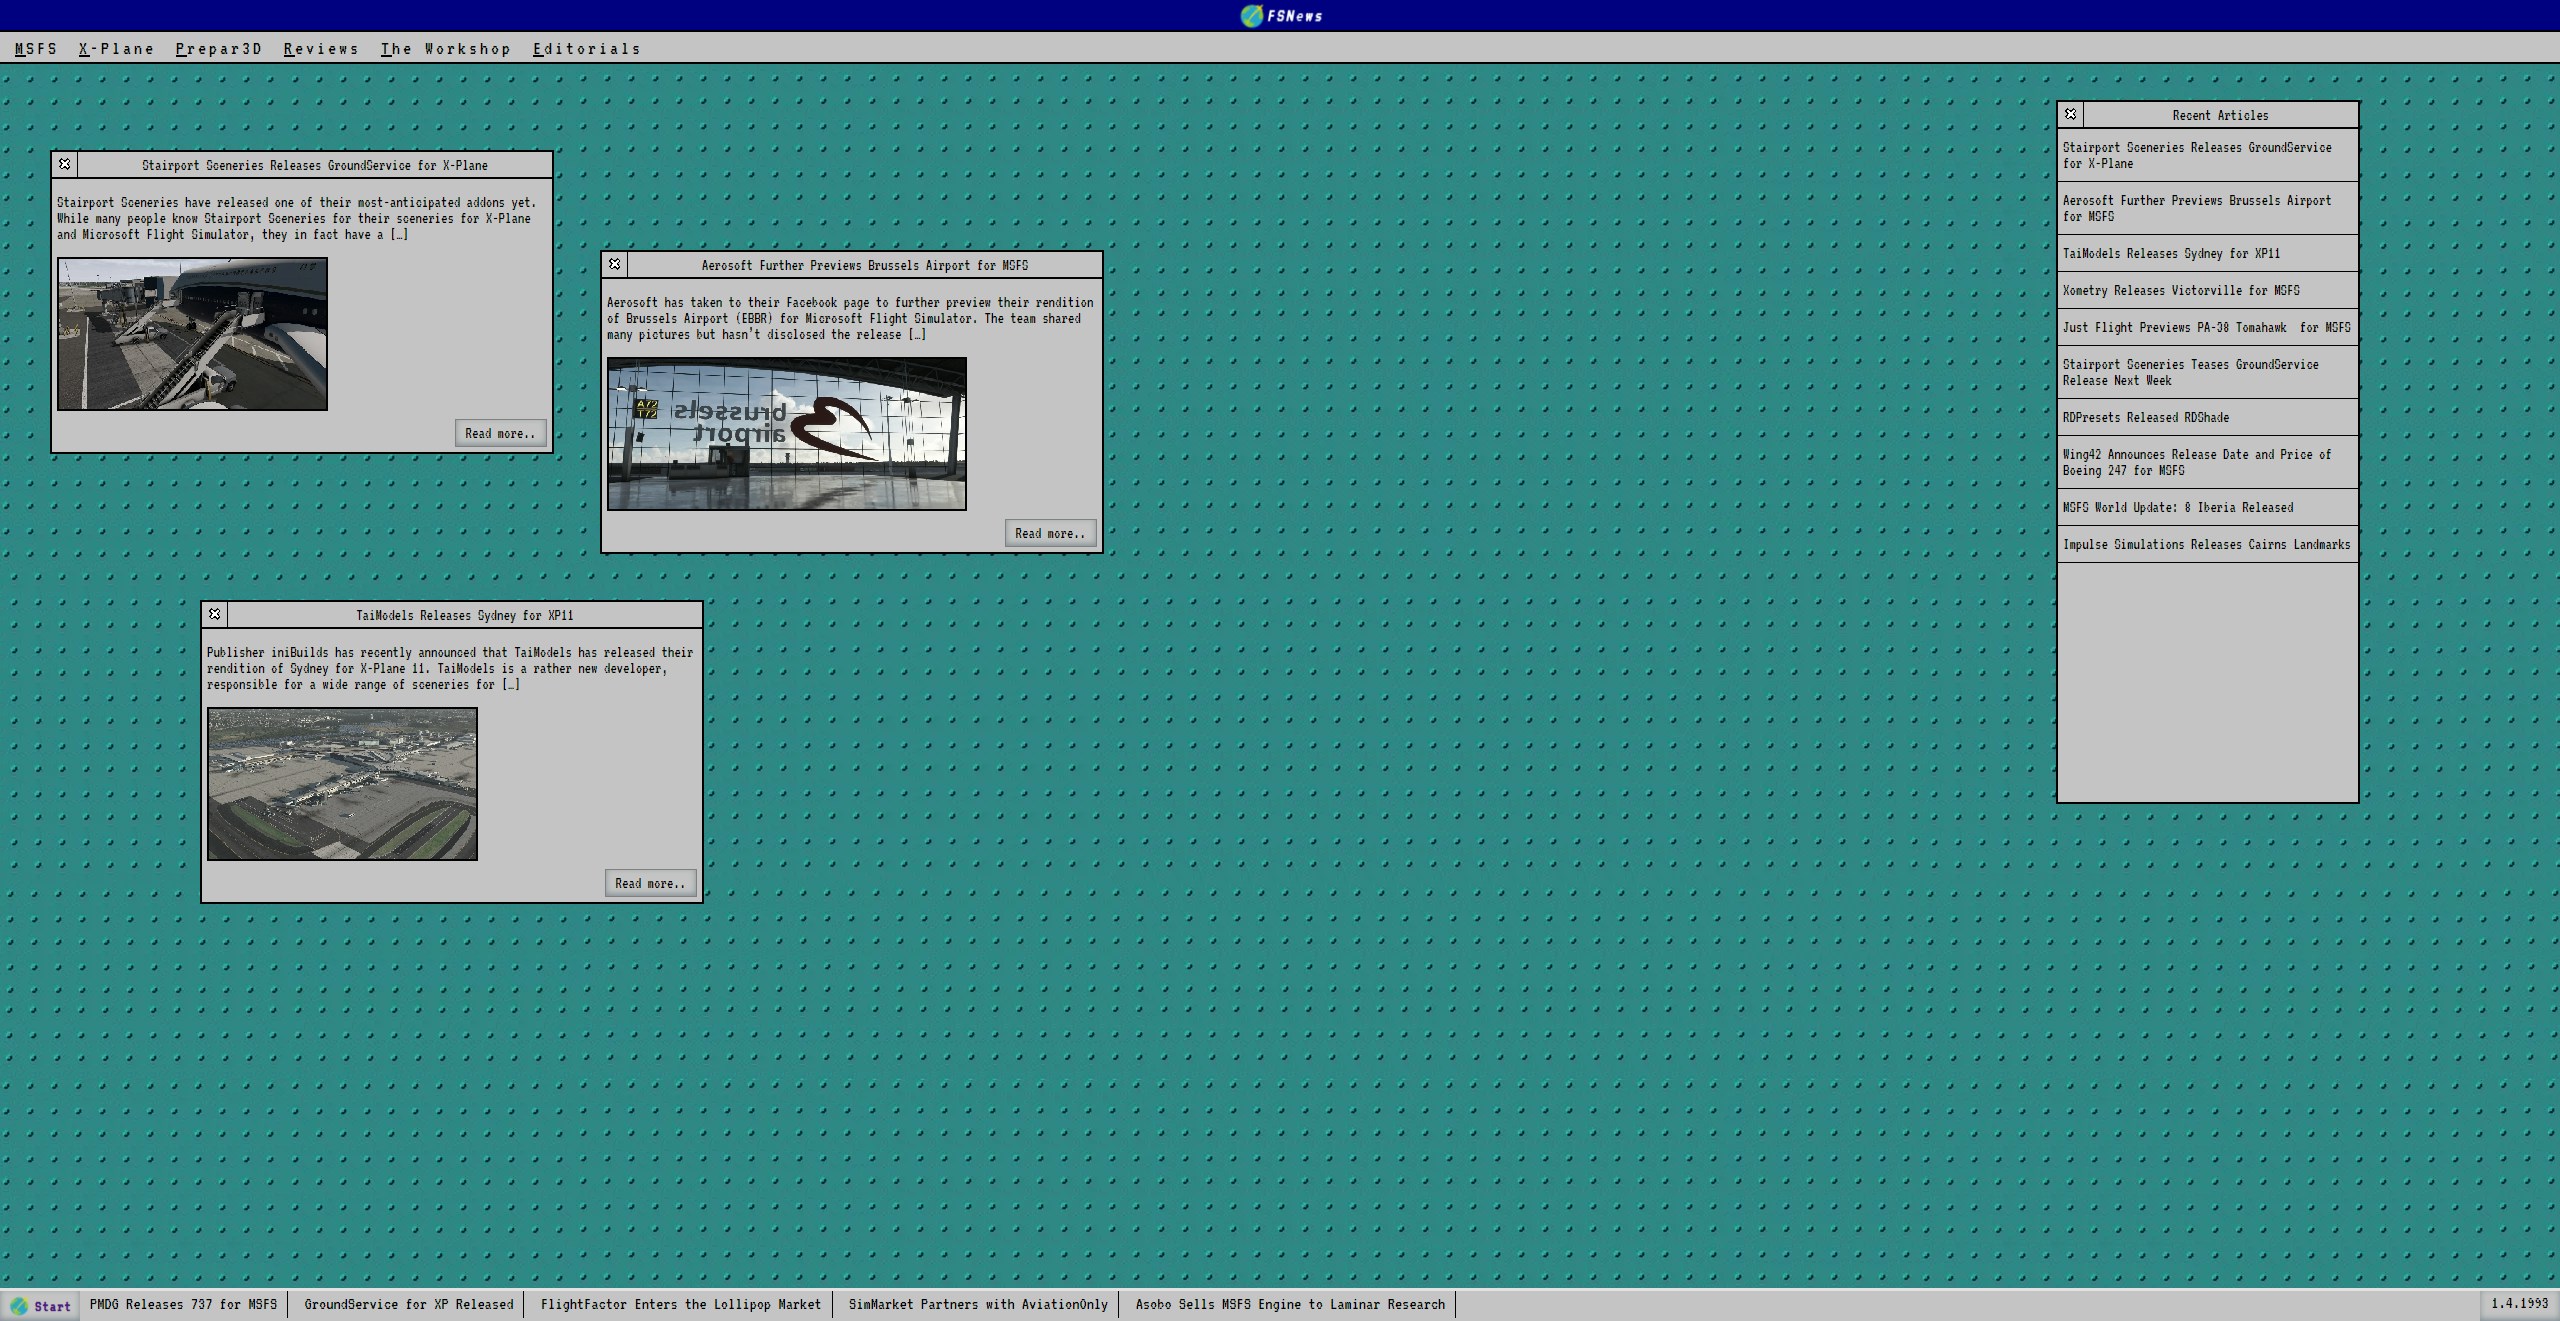This screenshot has height=1321, width=2560.
Task: Close the Aerosoft Brussels Airport window
Action: pyautogui.click(x=615, y=264)
